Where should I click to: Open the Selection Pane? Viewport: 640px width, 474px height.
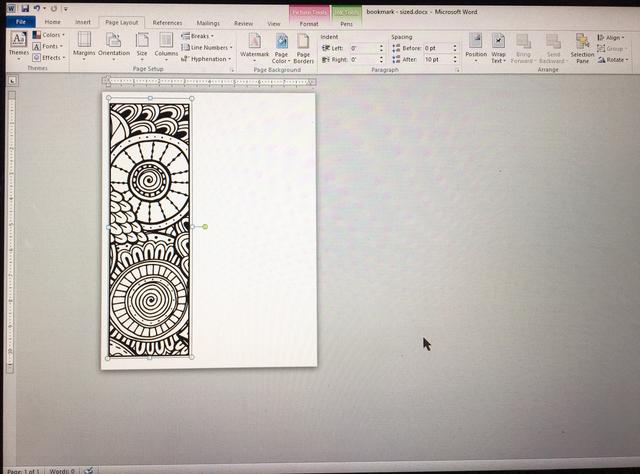582,48
